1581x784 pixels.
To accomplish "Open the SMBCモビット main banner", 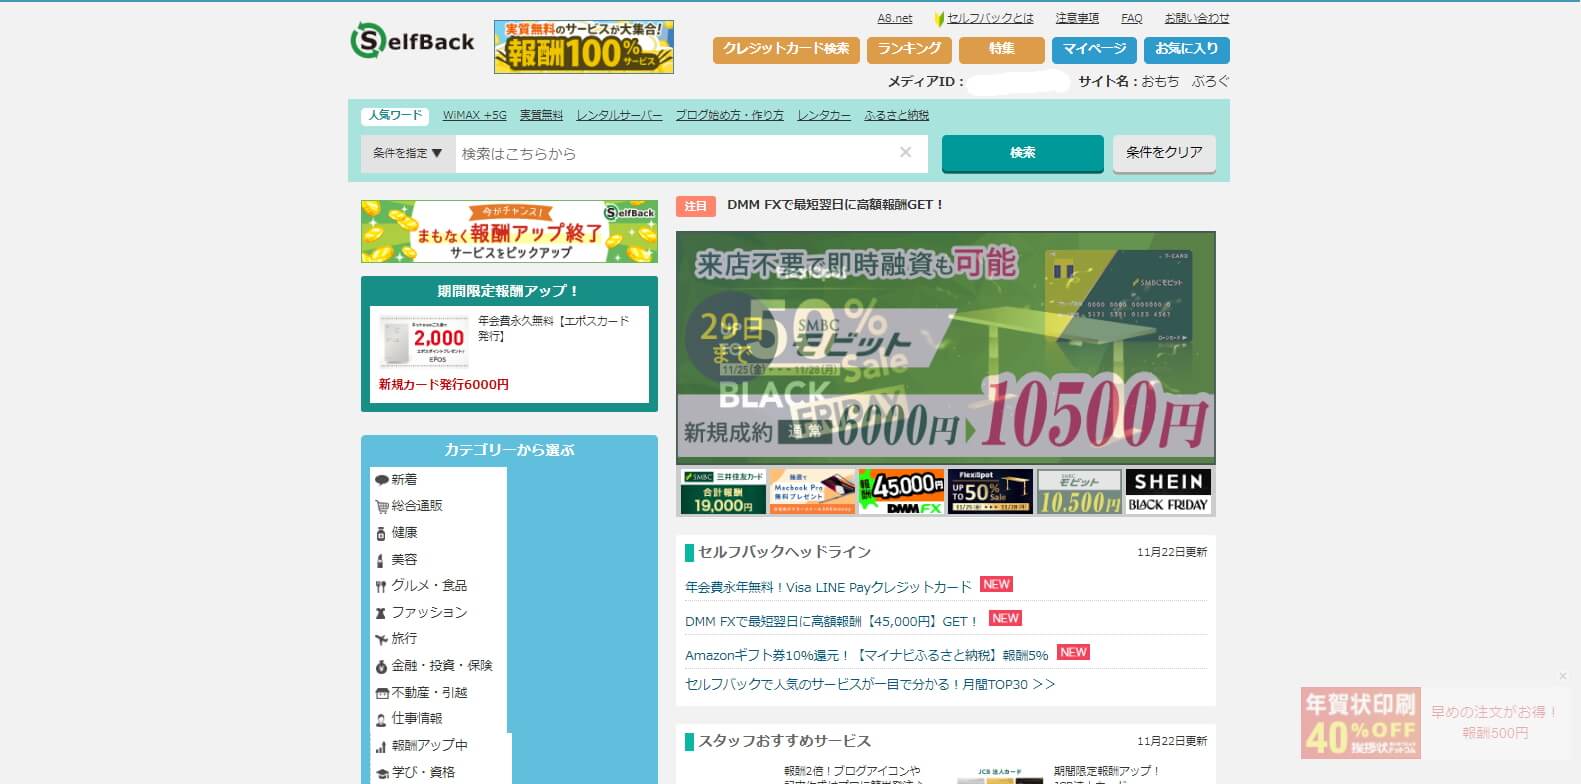I will (x=946, y=348).
